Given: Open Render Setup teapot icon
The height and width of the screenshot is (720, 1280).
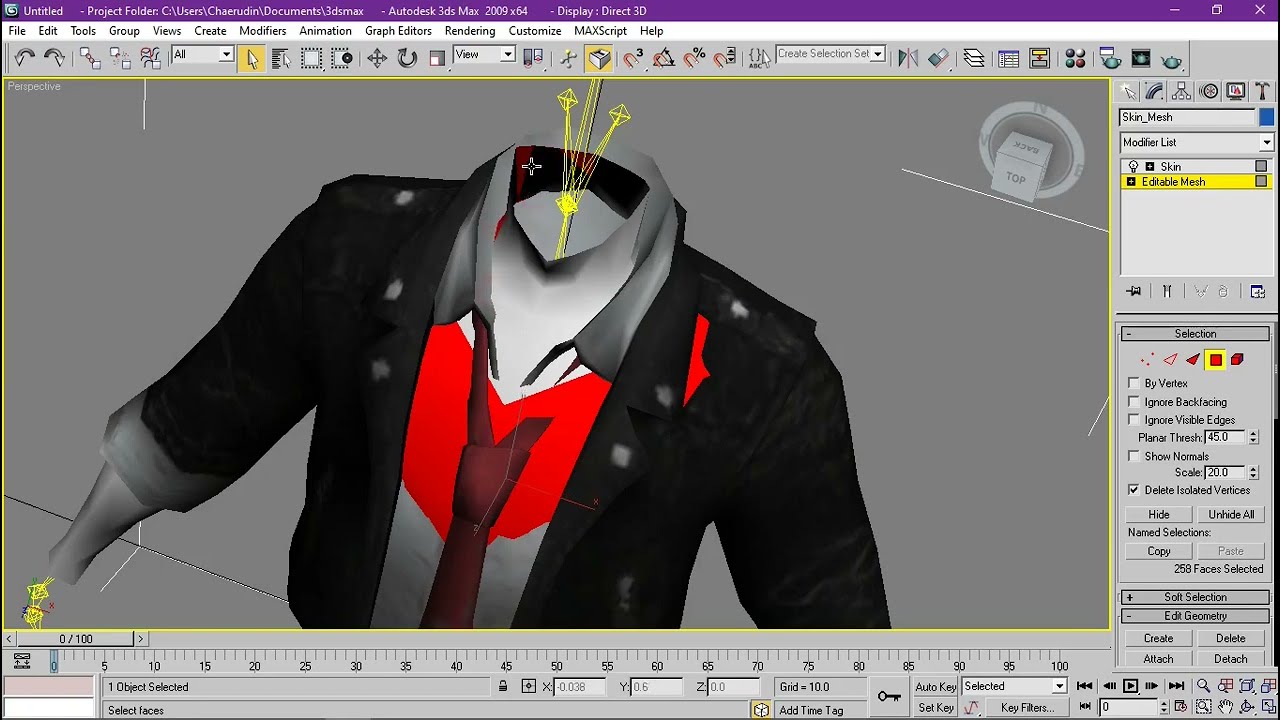Looking at the screenshot, I should point(1110,58).
